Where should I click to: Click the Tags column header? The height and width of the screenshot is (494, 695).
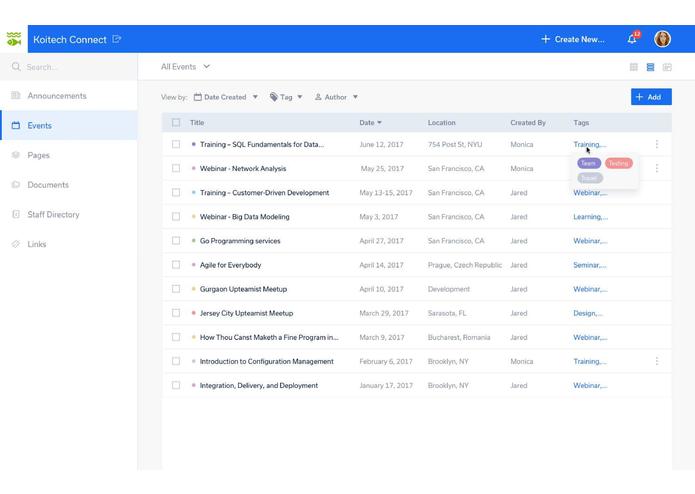coord(581,122)
